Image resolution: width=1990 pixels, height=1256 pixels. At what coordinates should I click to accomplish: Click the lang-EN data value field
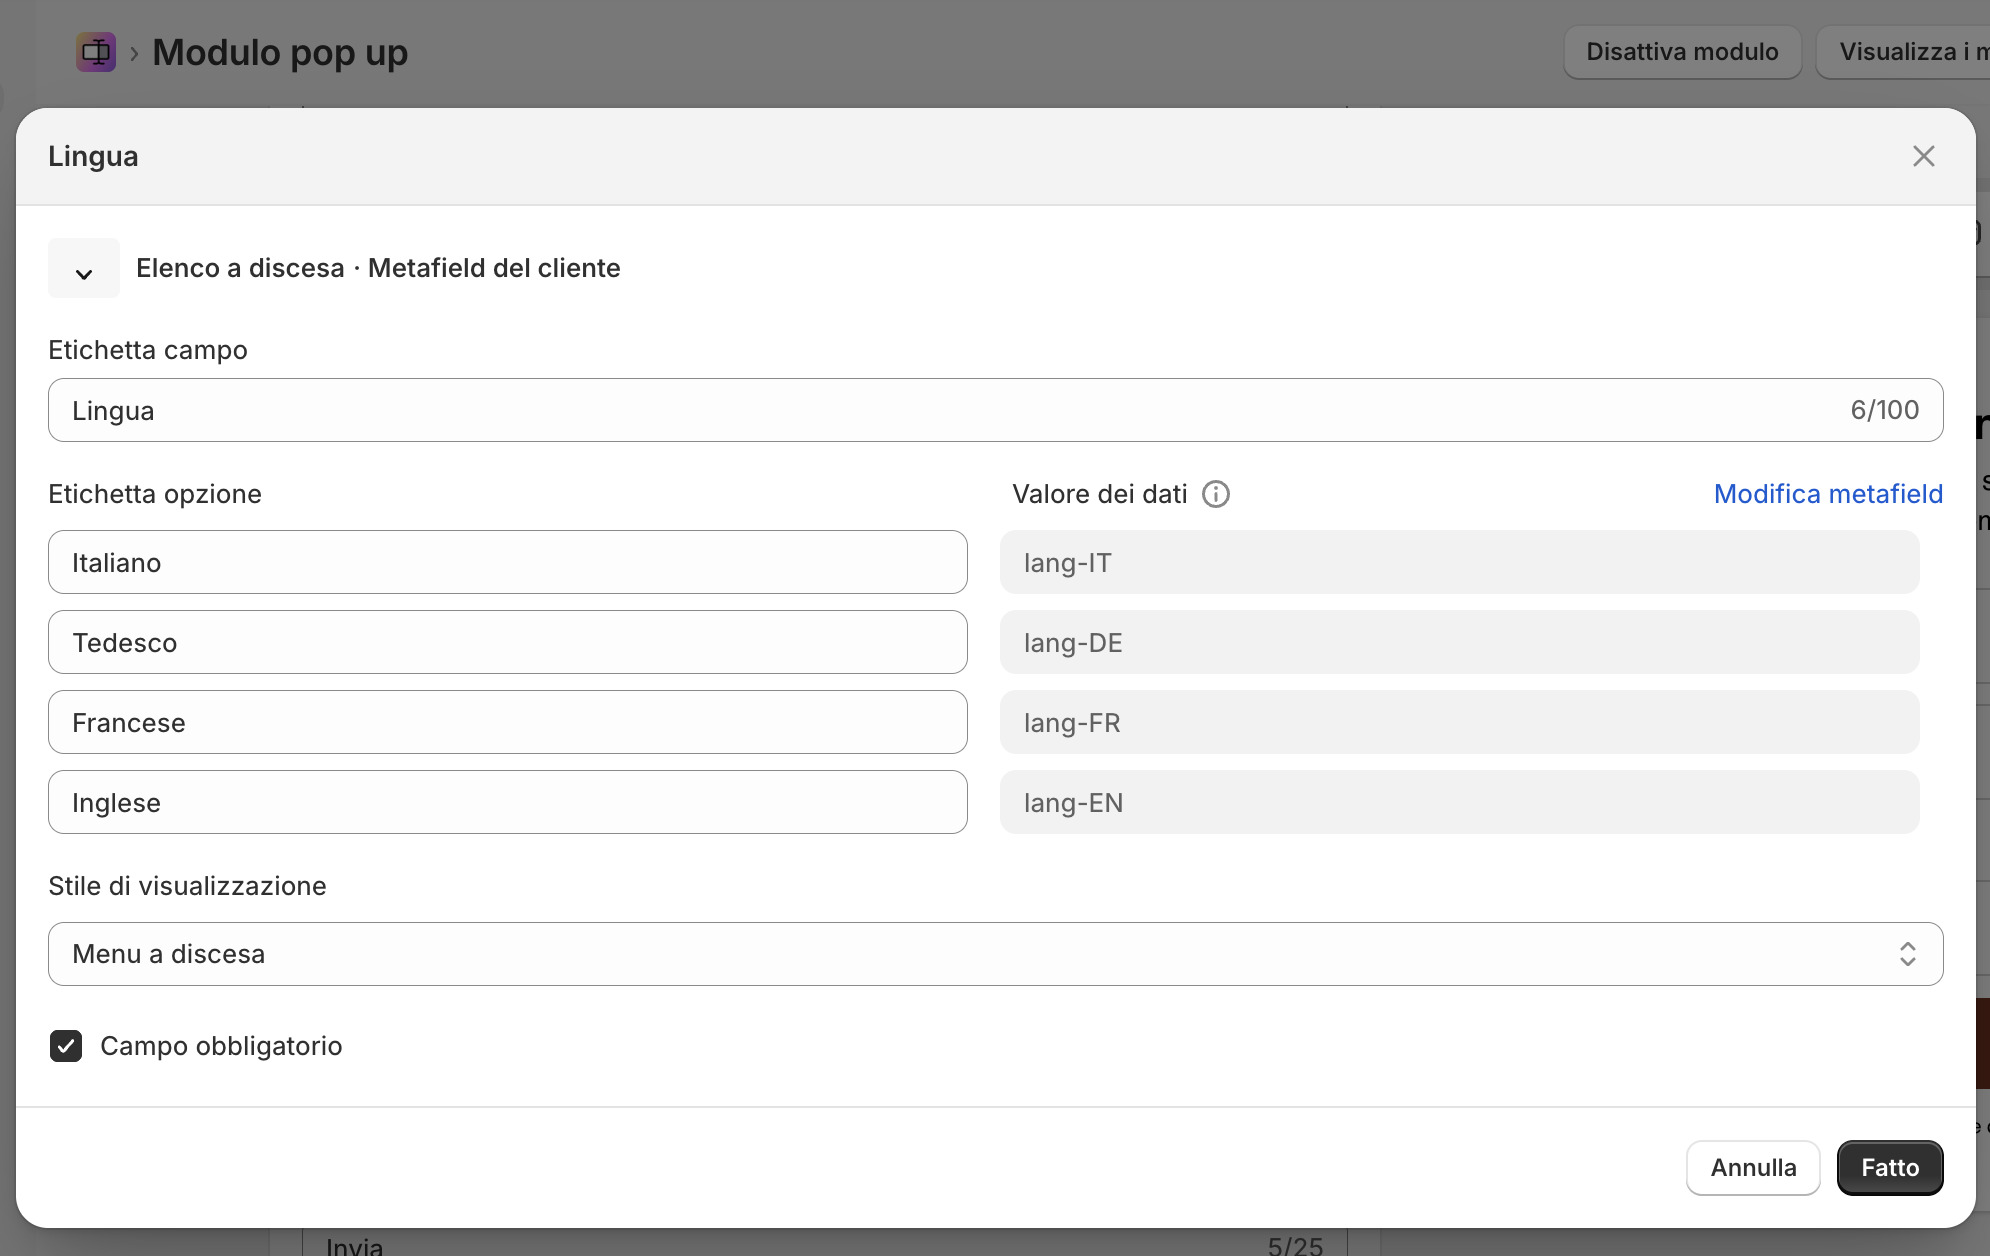pos(1458,803)
